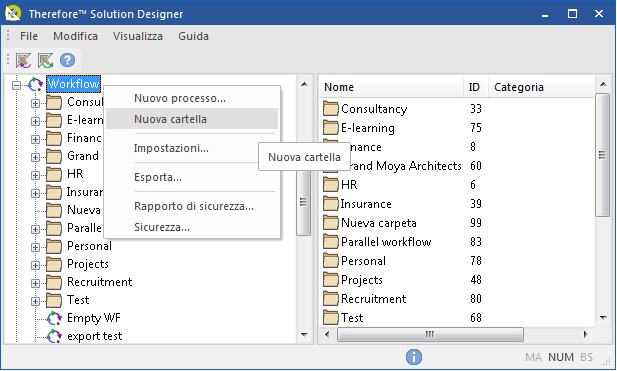Expand the E-learning tree folder

click(x=35, y=121)
